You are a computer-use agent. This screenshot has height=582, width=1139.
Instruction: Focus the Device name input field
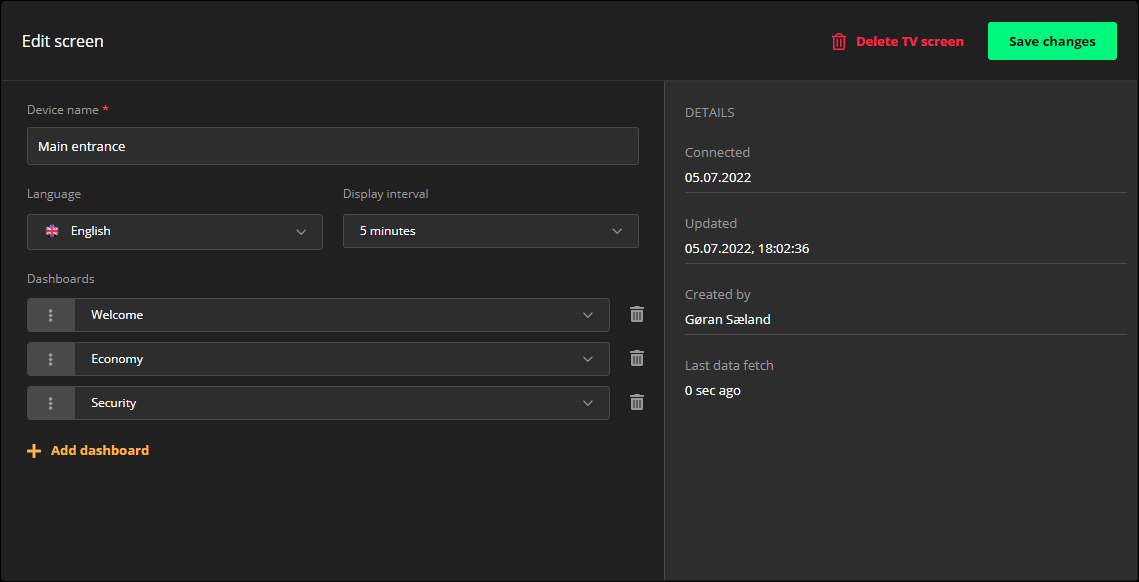(332, 146)
